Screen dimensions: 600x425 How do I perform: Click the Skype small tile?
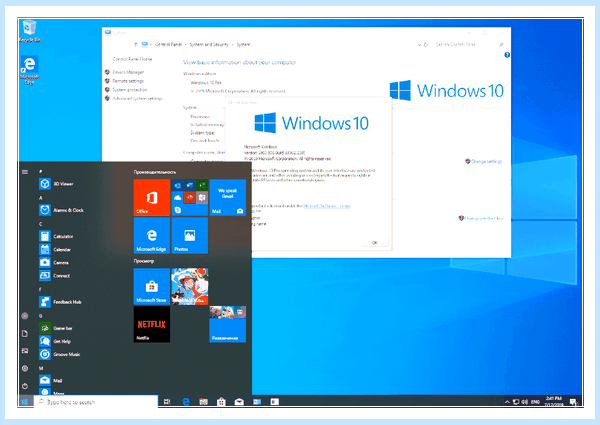(x=178, y=210)
